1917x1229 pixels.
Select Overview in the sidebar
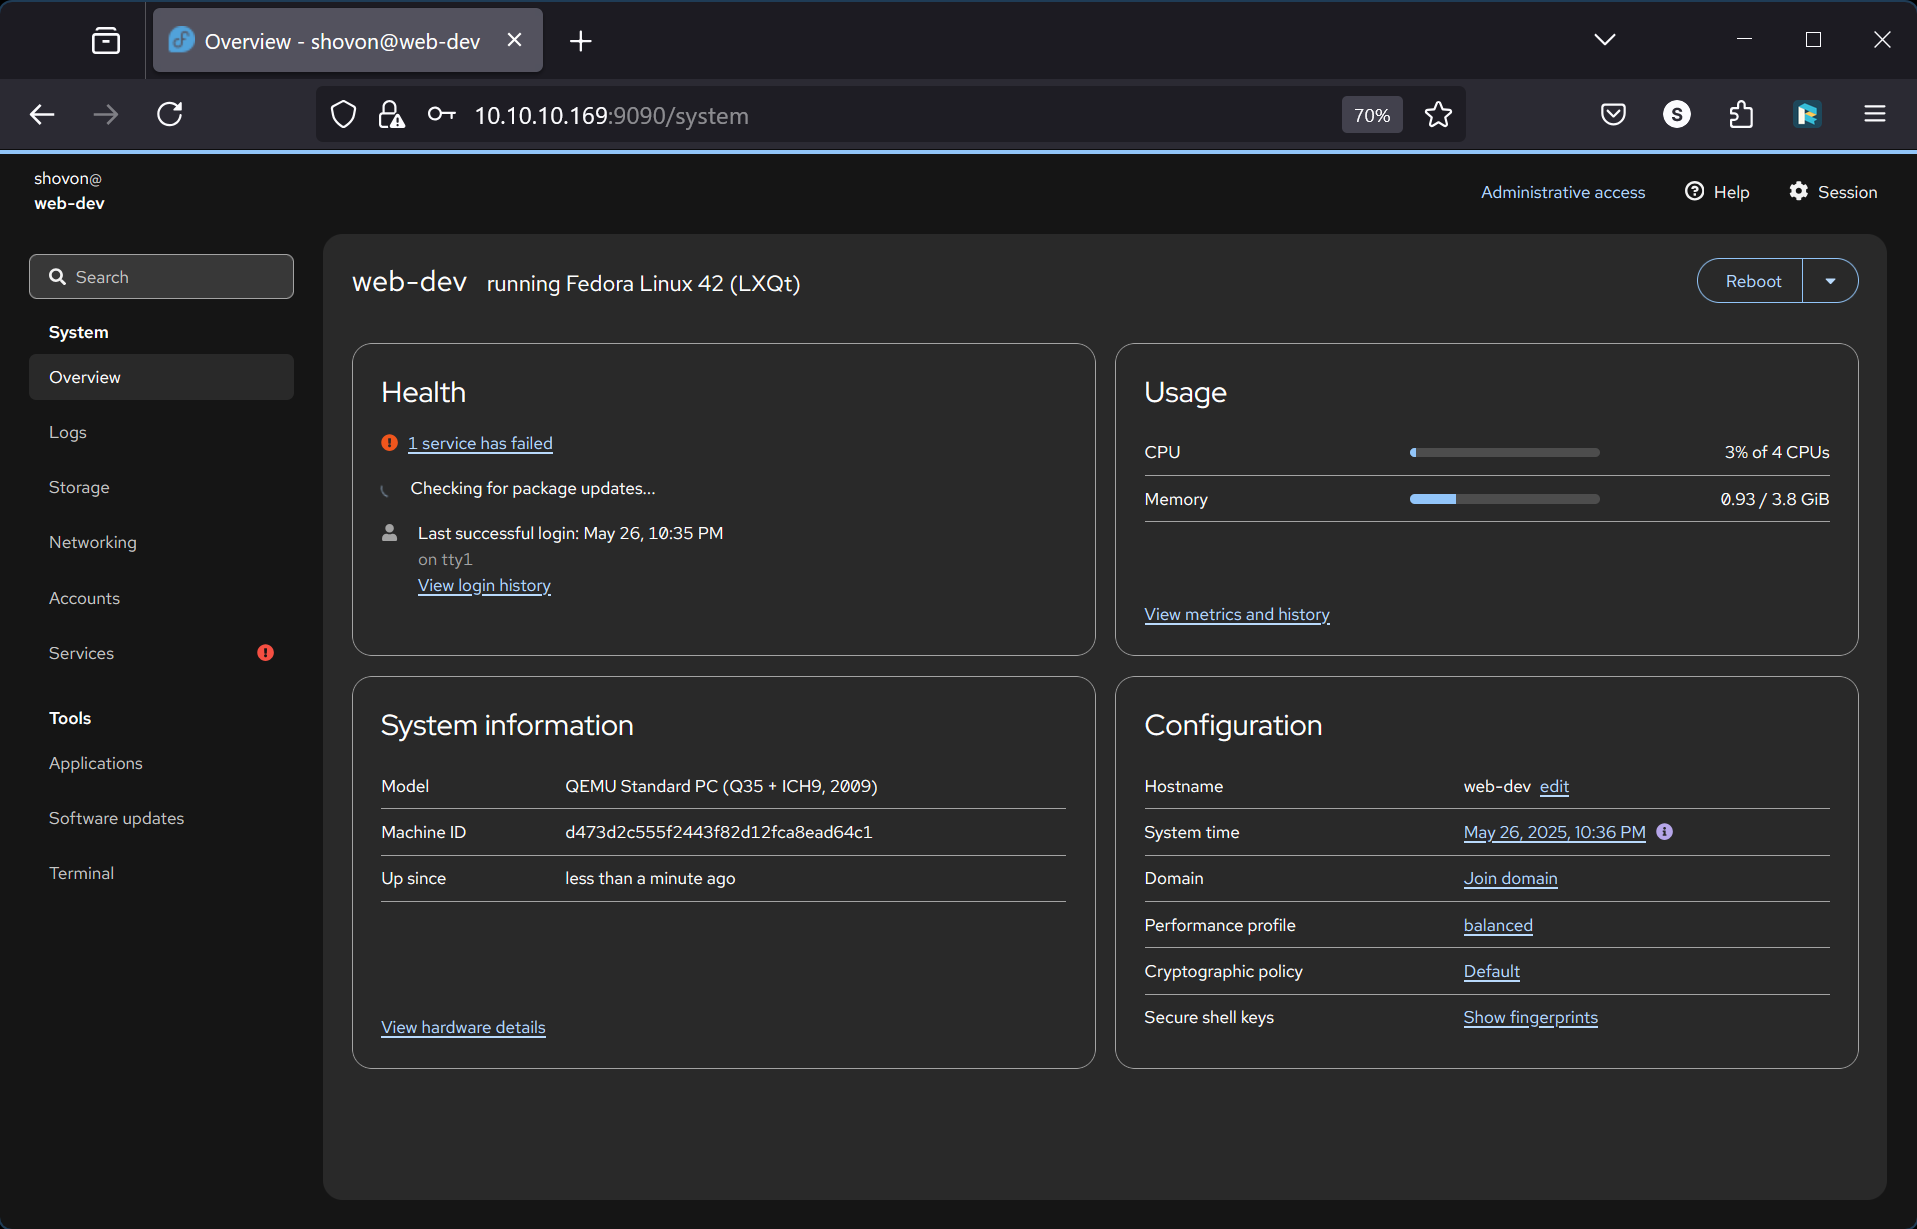point(161,377)
